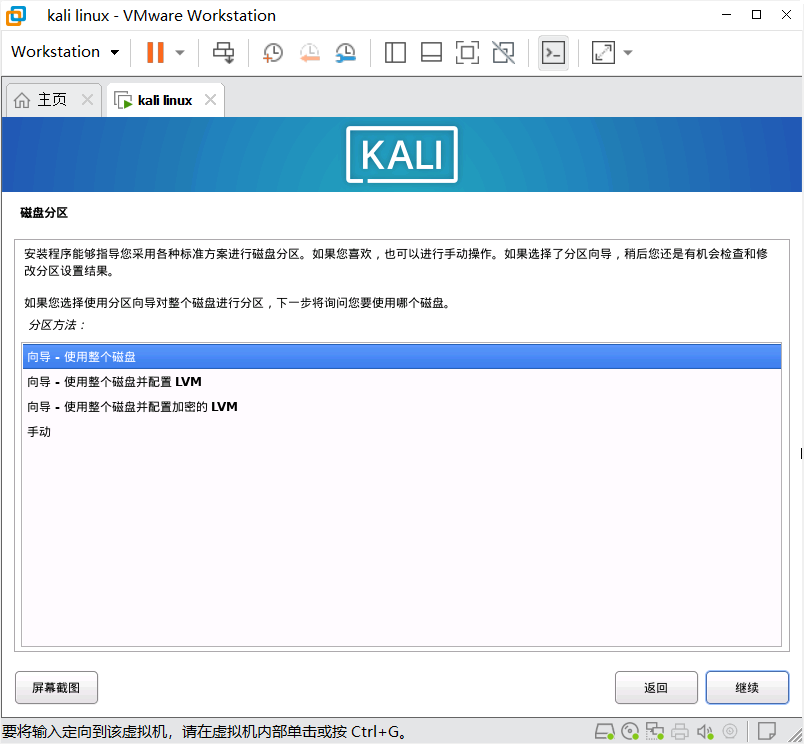Screen dimensions: 804x744
Task: Enter full screen mode
Action: tap(467, 52)
